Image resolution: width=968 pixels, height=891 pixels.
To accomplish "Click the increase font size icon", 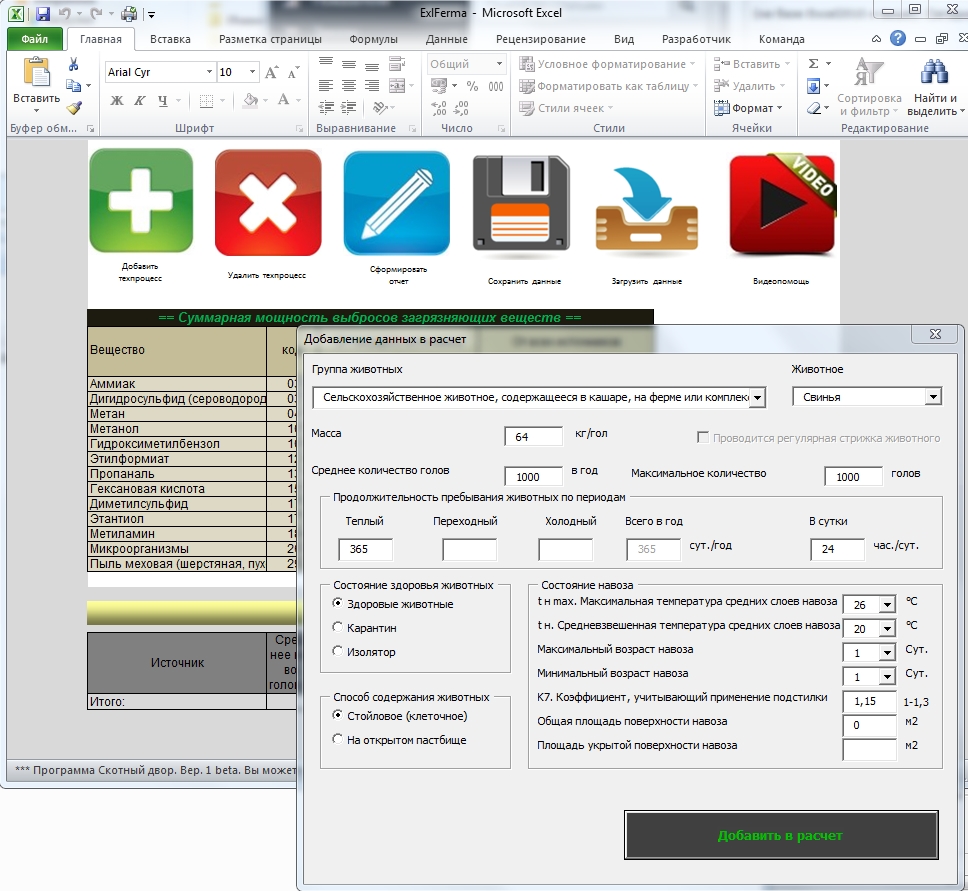I will [271, 72].
